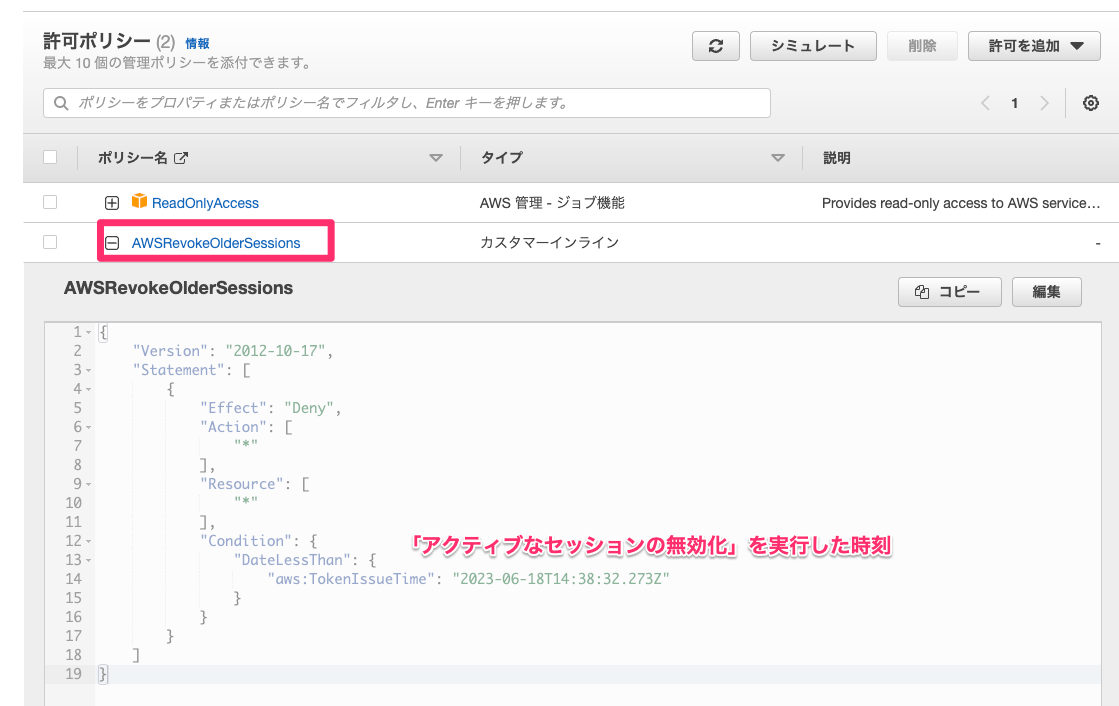
Task: Check the ReadOnlyAccess row checkbox
Action: point(51,202)
